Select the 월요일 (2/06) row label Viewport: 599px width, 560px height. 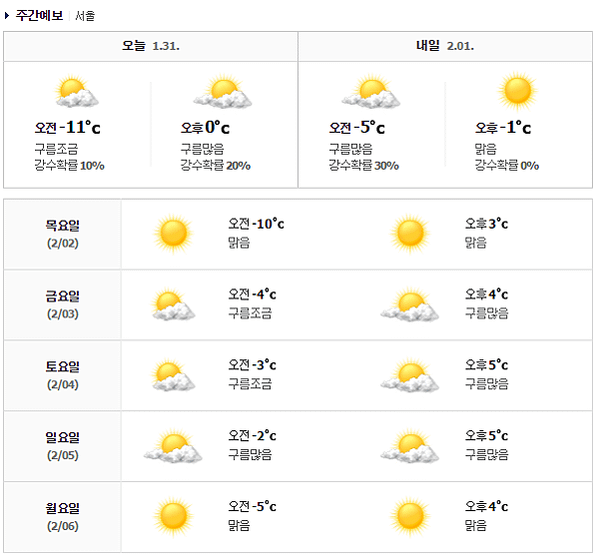(63, 517)
